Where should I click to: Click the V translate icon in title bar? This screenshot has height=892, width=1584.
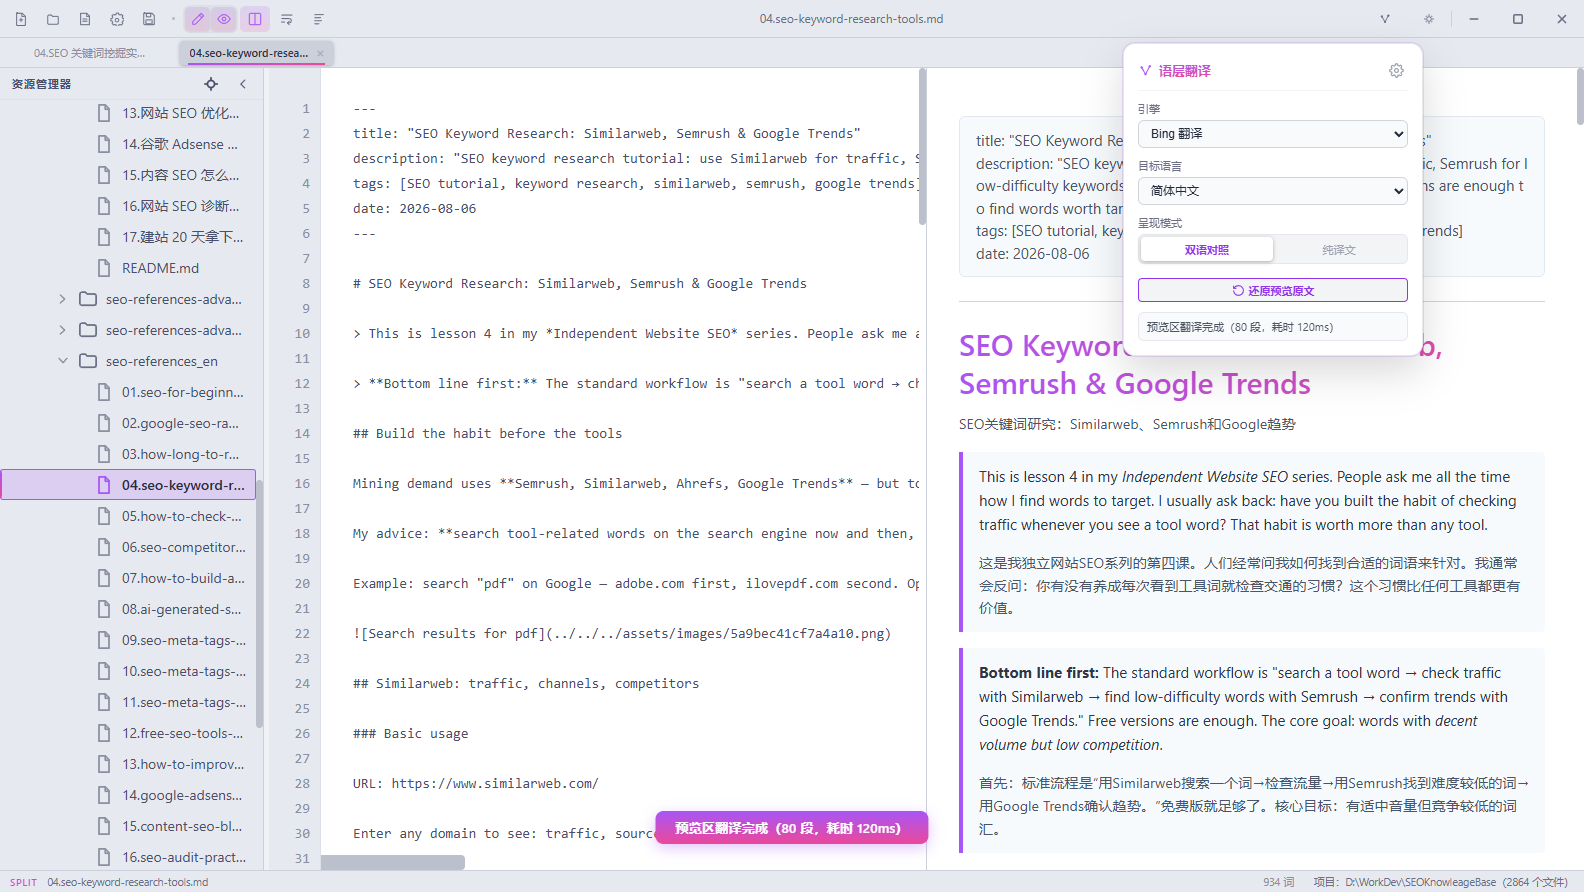pos(1385,19)
